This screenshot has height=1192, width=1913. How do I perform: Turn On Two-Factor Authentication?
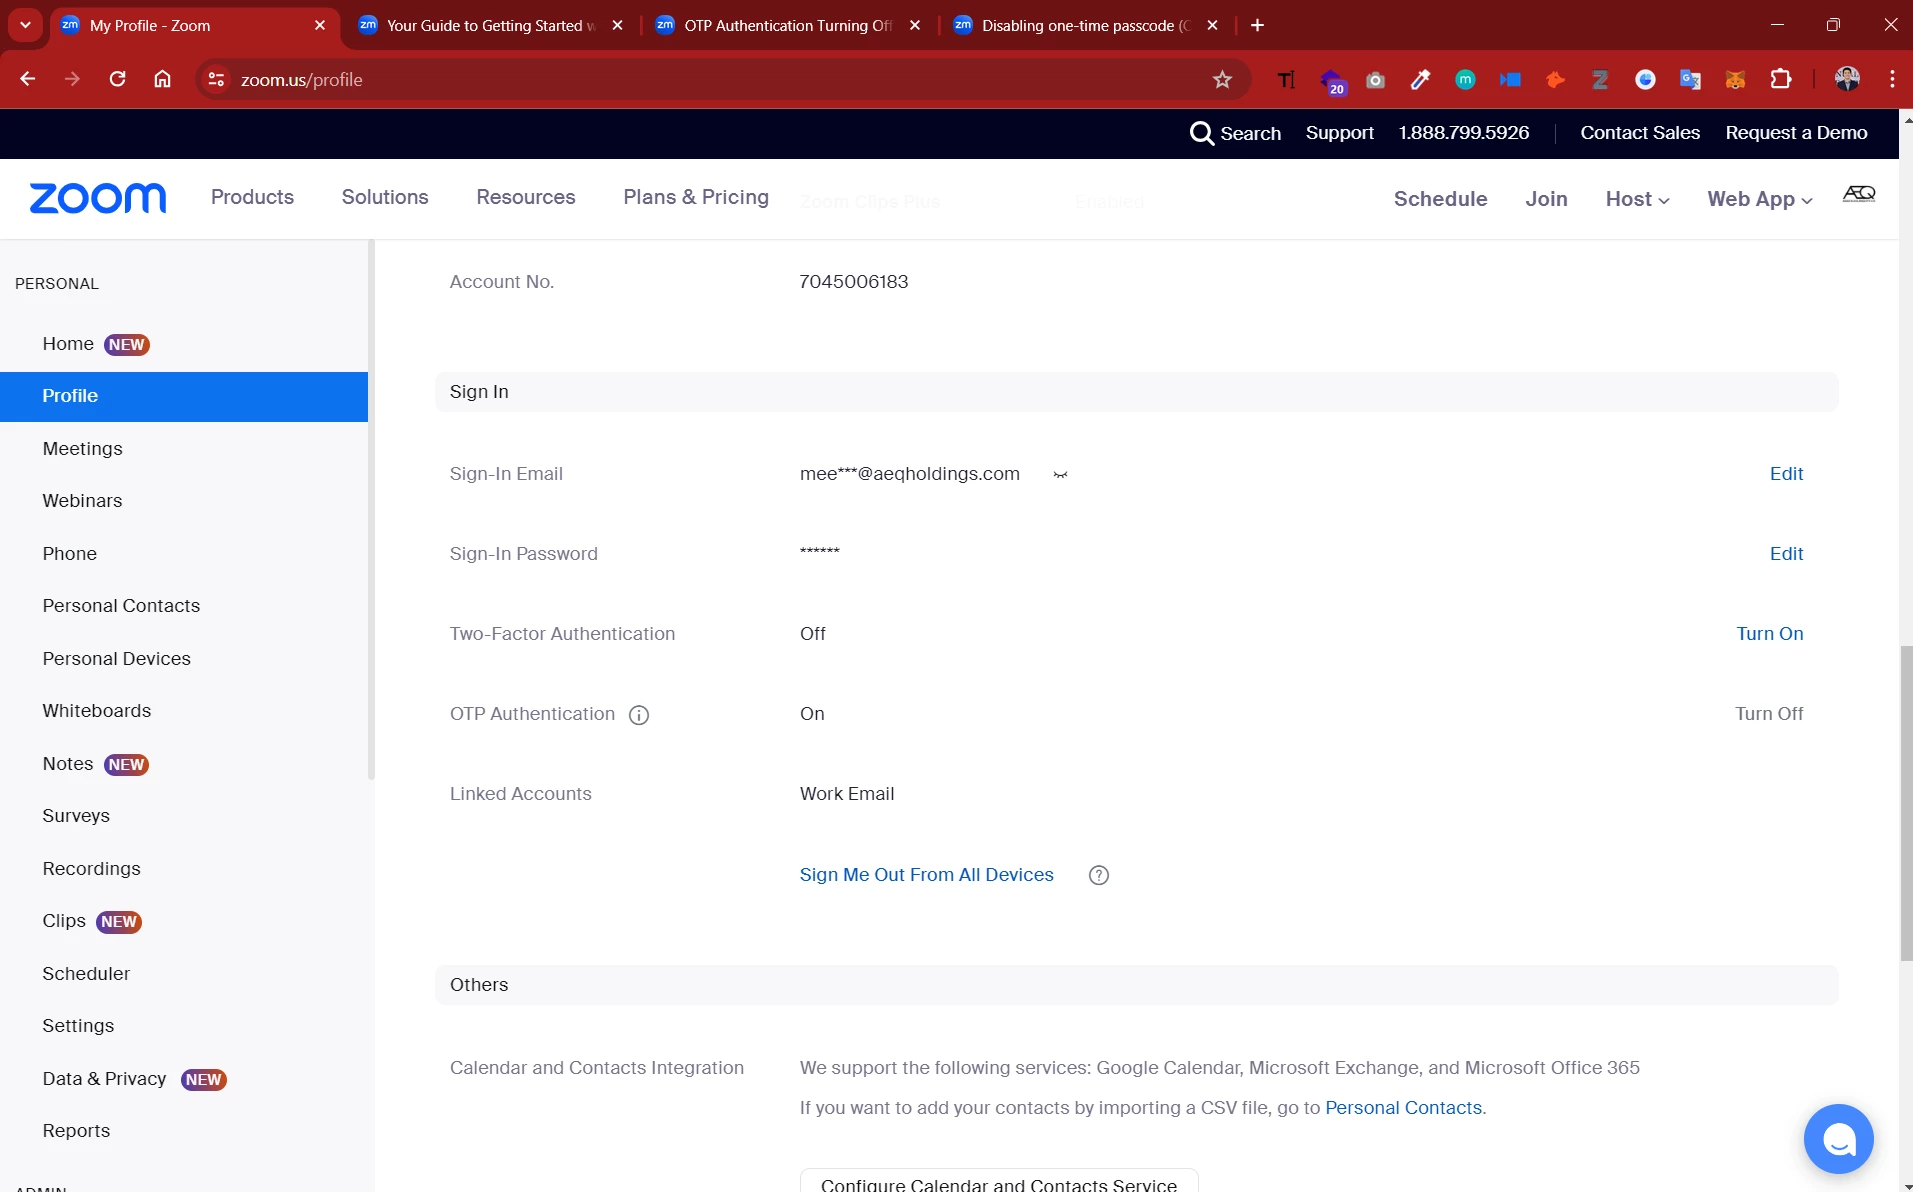click(1770, 634)
